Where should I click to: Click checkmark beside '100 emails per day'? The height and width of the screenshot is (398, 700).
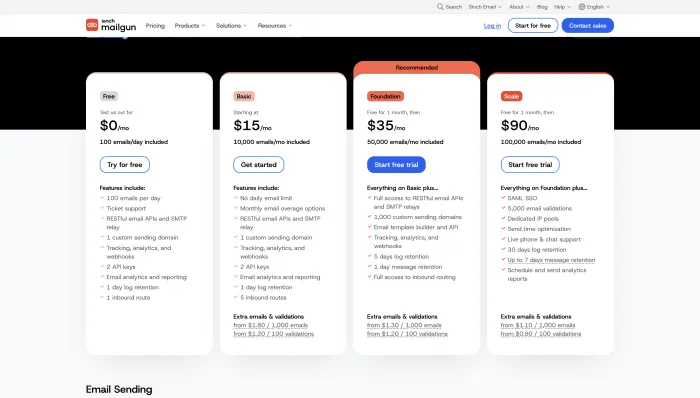pos(102,197)
